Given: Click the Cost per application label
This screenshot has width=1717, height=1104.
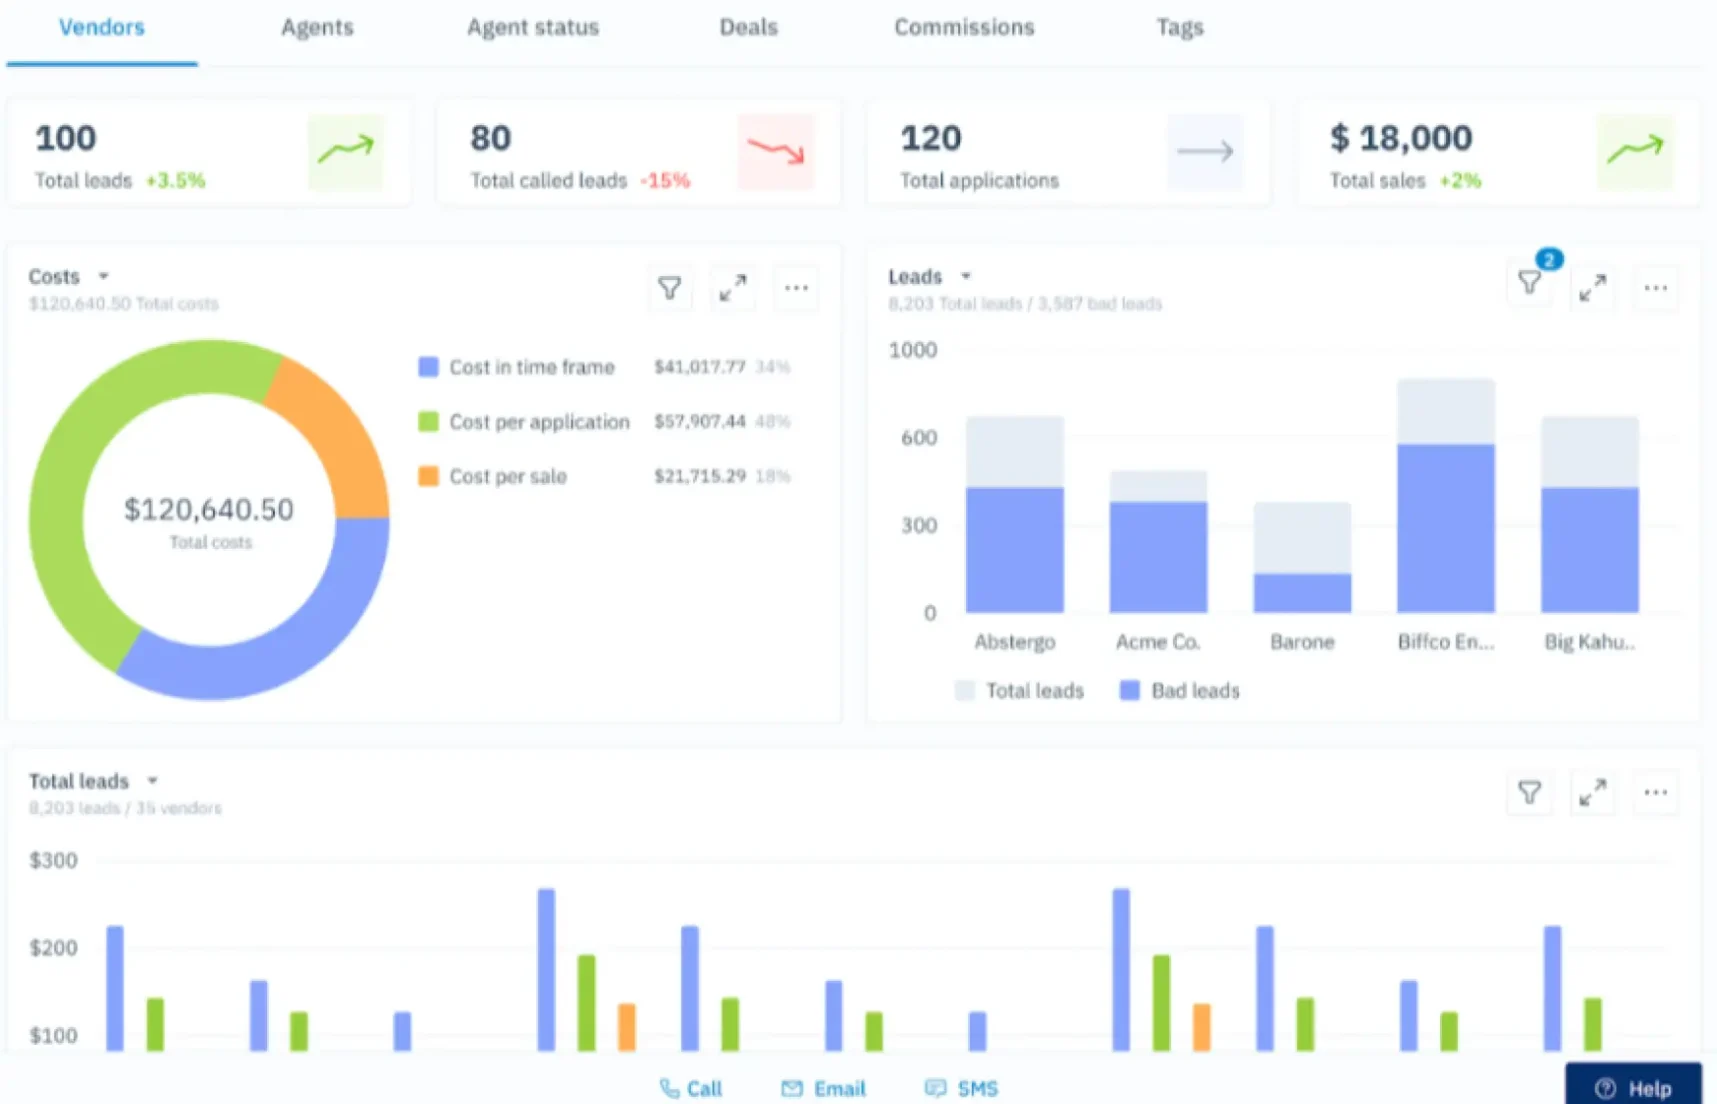Looking at the screenshot, I should click(x=540, y=422).
